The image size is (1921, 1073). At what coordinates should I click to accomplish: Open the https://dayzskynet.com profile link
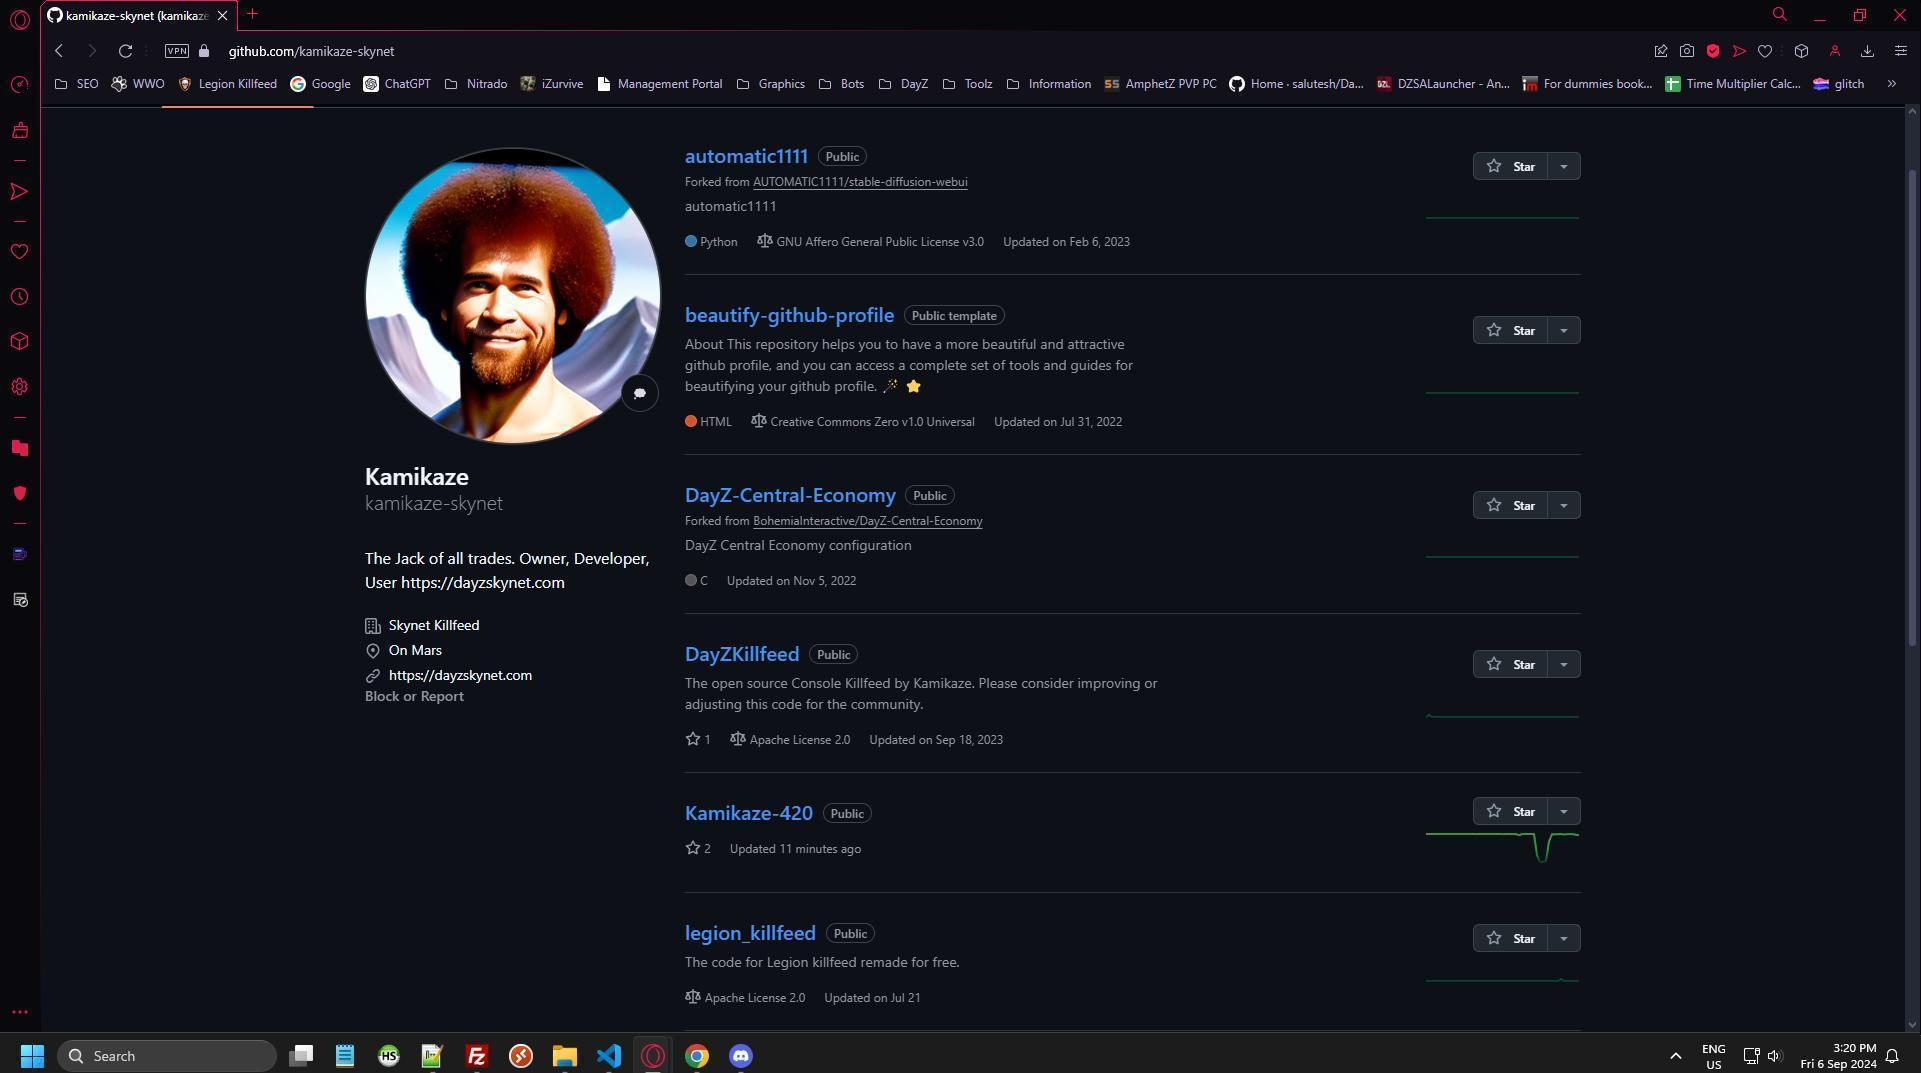coord(460,675)
